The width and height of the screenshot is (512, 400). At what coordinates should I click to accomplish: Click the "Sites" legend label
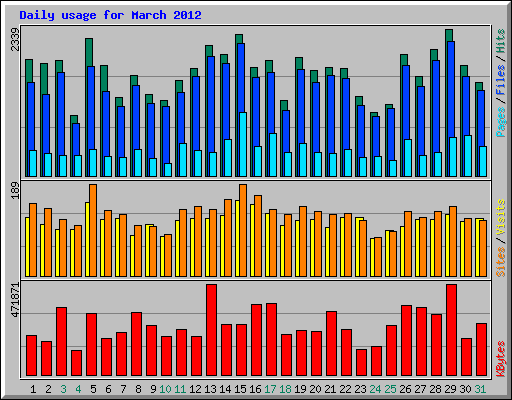point(501,262)
